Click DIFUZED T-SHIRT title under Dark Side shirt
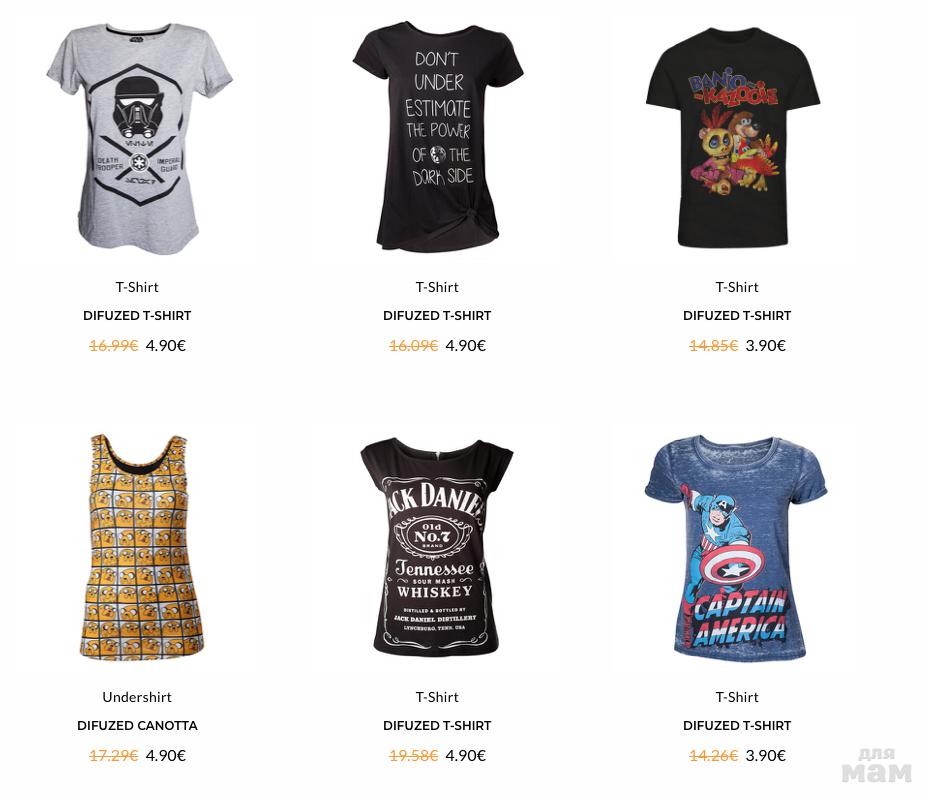 click(x=437, y=316)
